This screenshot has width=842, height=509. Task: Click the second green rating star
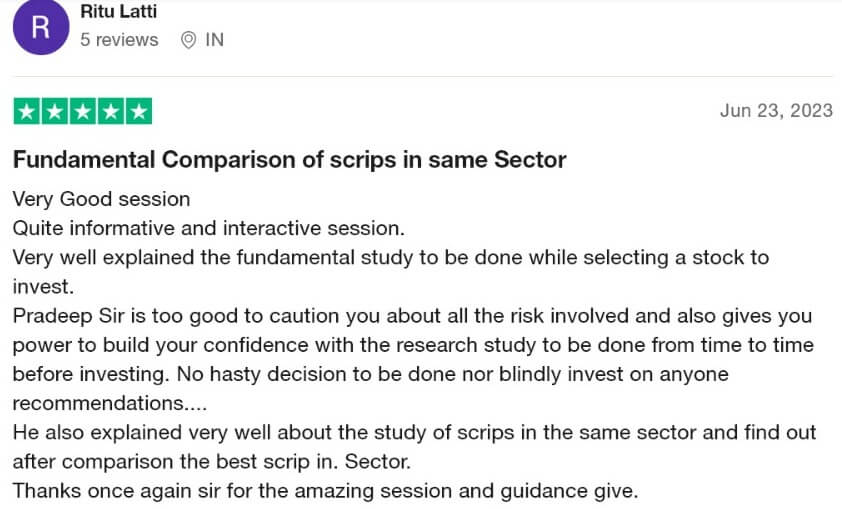(54, 112)
